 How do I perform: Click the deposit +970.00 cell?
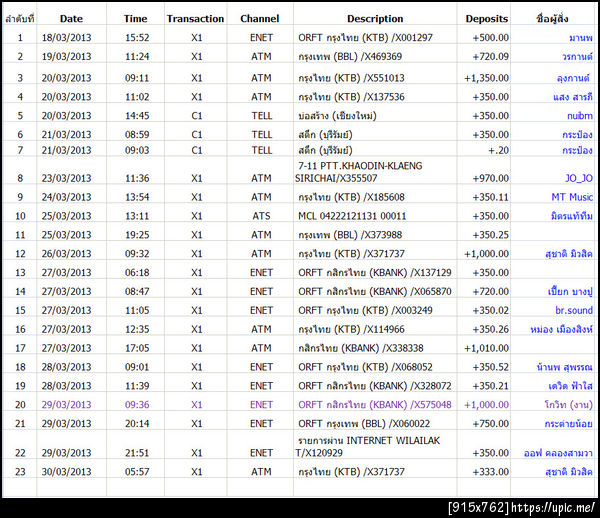(x=491, y=178)
